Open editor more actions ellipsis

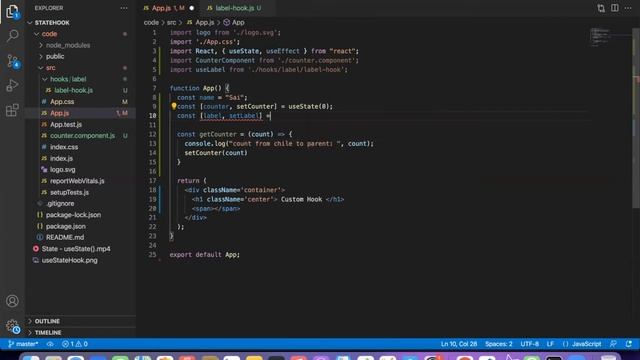pos(628,8)
